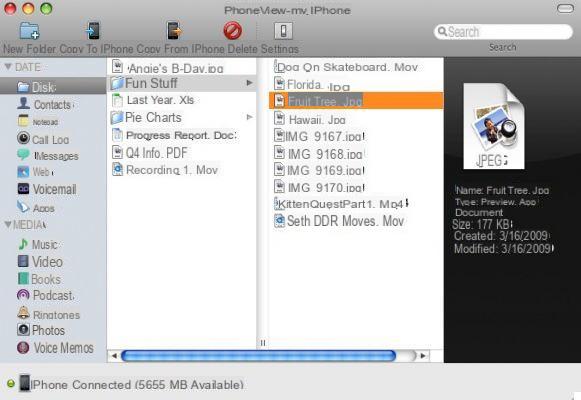Open Call Log in the sidebar
Image resolution: width=581 pixels, height=400 pixels.
(x=43, y=139)
